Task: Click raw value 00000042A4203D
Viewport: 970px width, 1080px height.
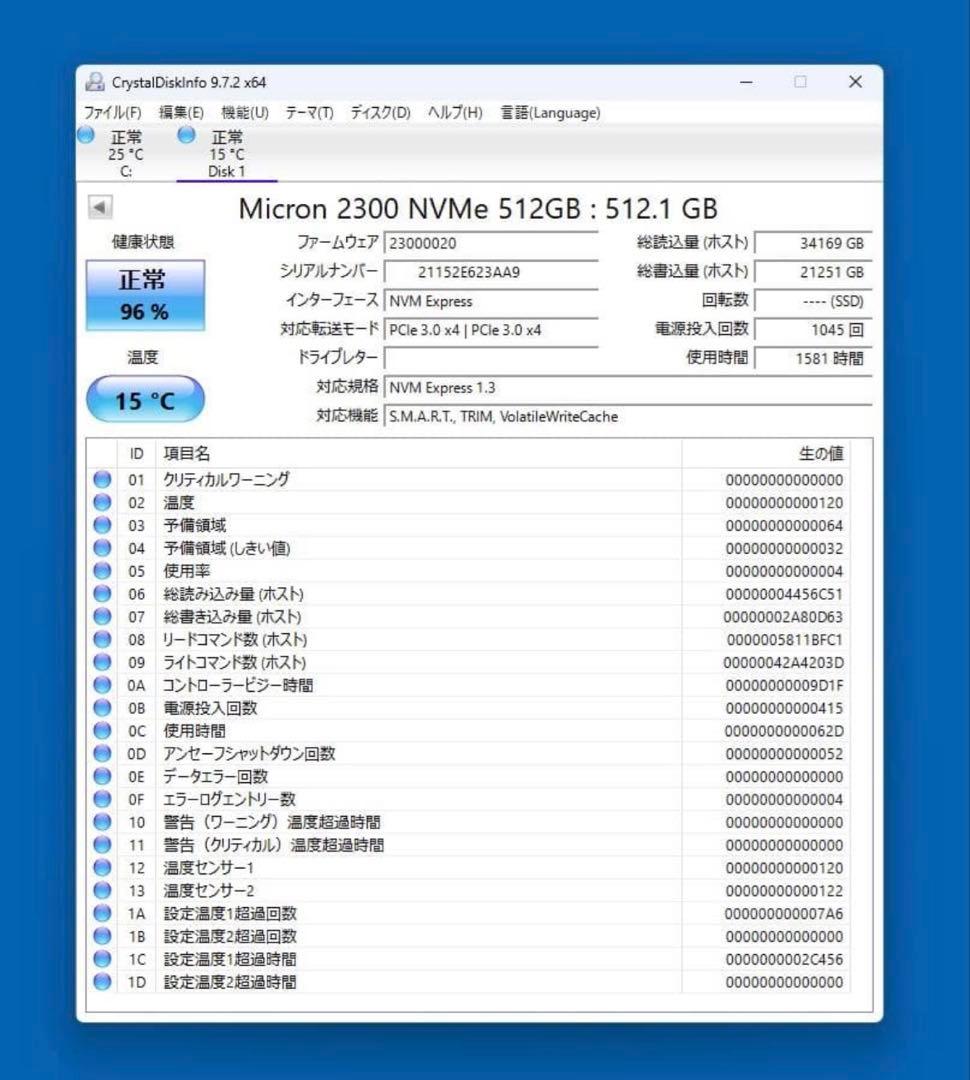Action: click(783, 663)
